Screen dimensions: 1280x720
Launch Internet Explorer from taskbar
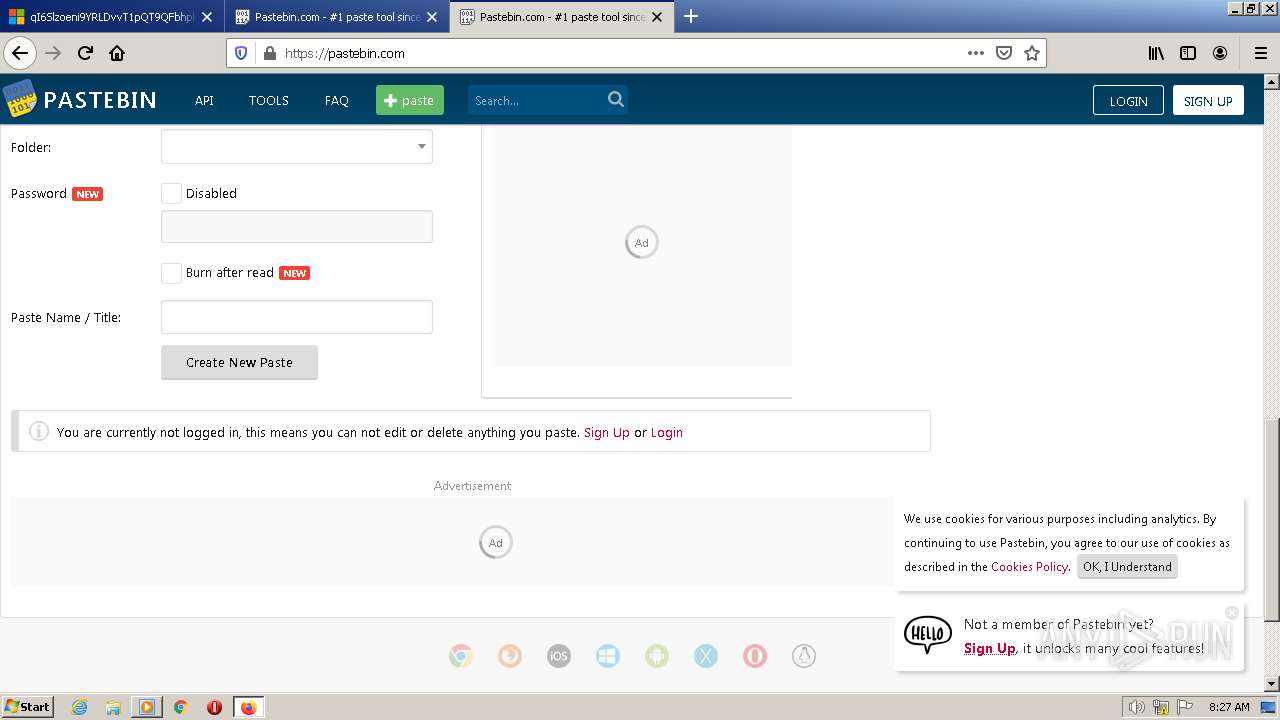pos(79,707)
